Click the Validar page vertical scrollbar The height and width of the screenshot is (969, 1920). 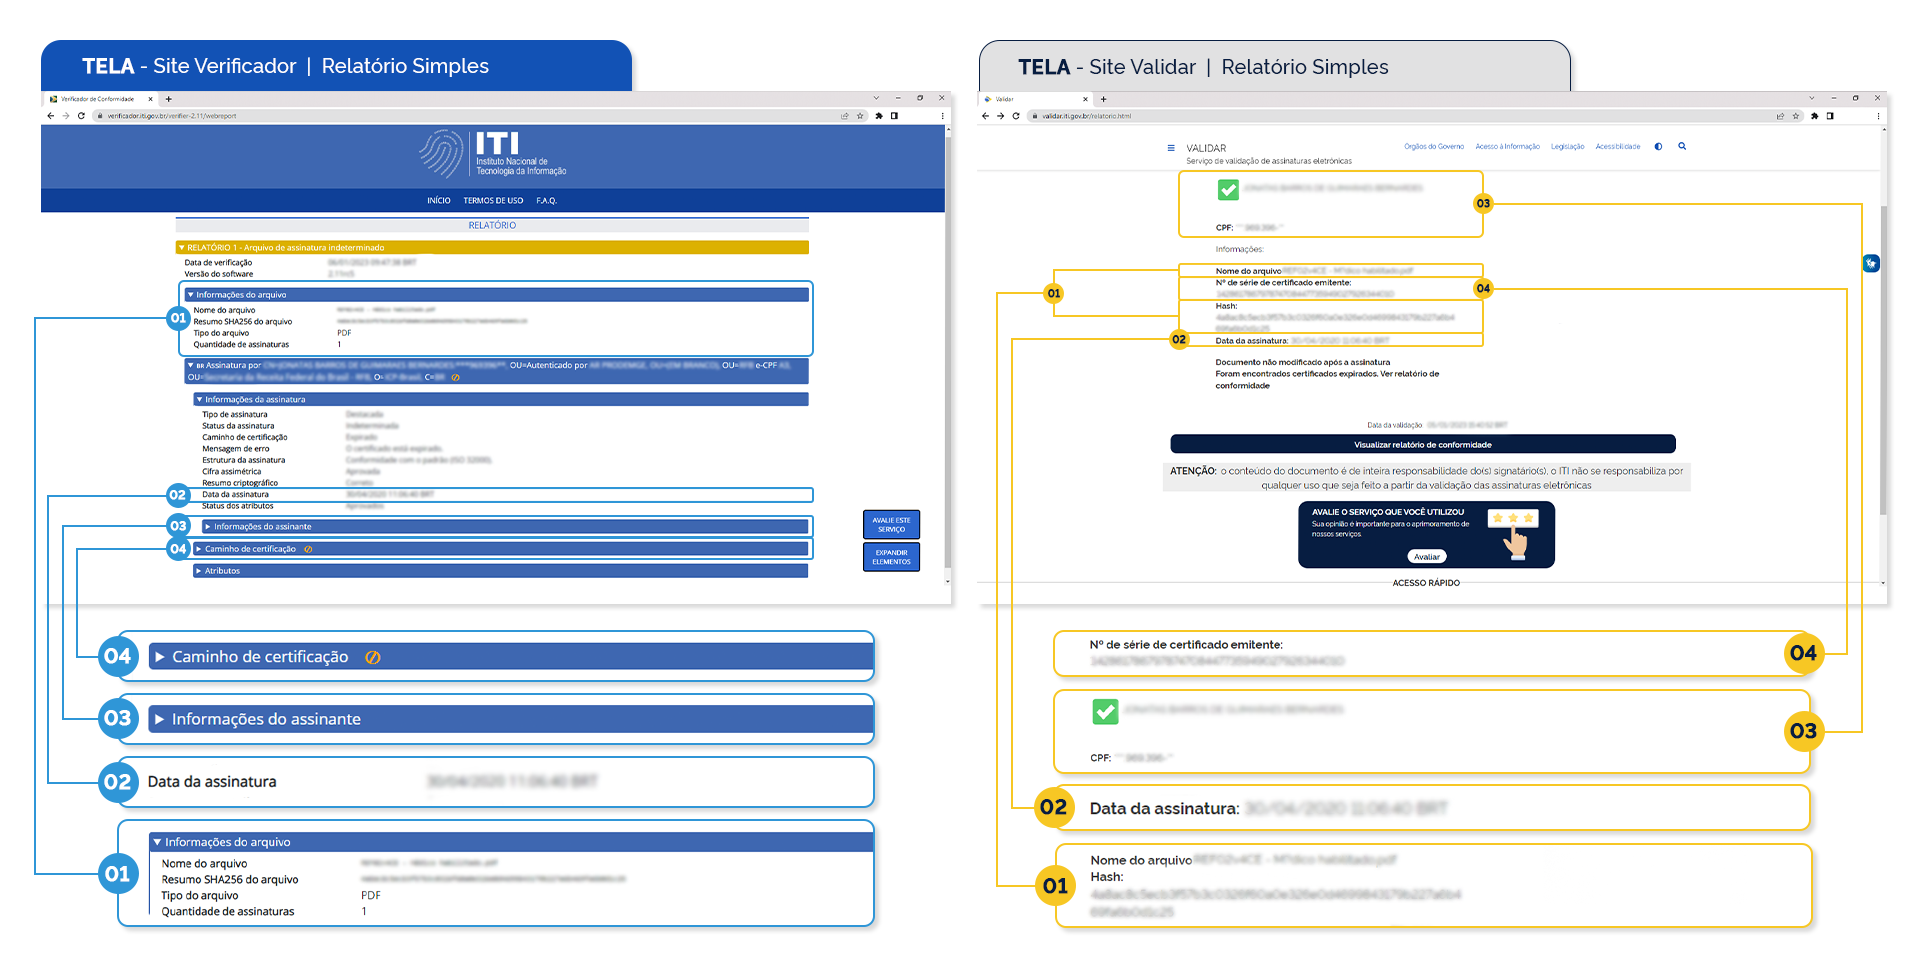pyautogui.click(x=1884, y=360)
